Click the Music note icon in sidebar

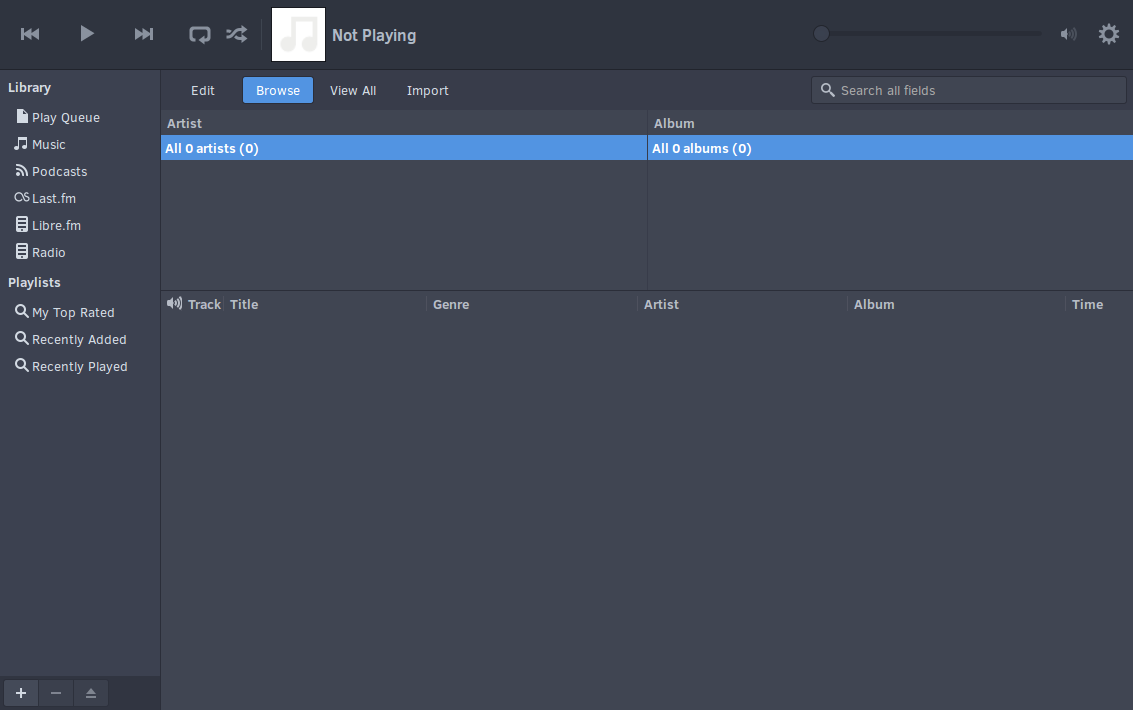point(21,144)
